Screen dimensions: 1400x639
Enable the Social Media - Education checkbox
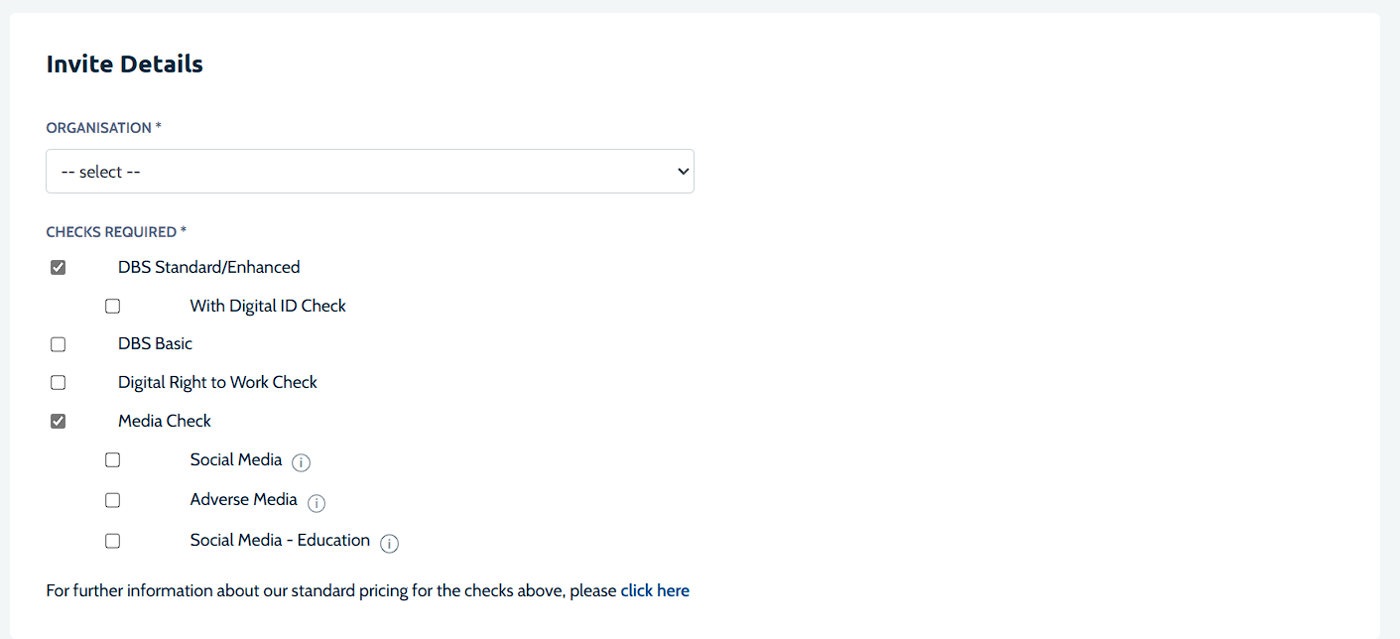pos(113,541)
